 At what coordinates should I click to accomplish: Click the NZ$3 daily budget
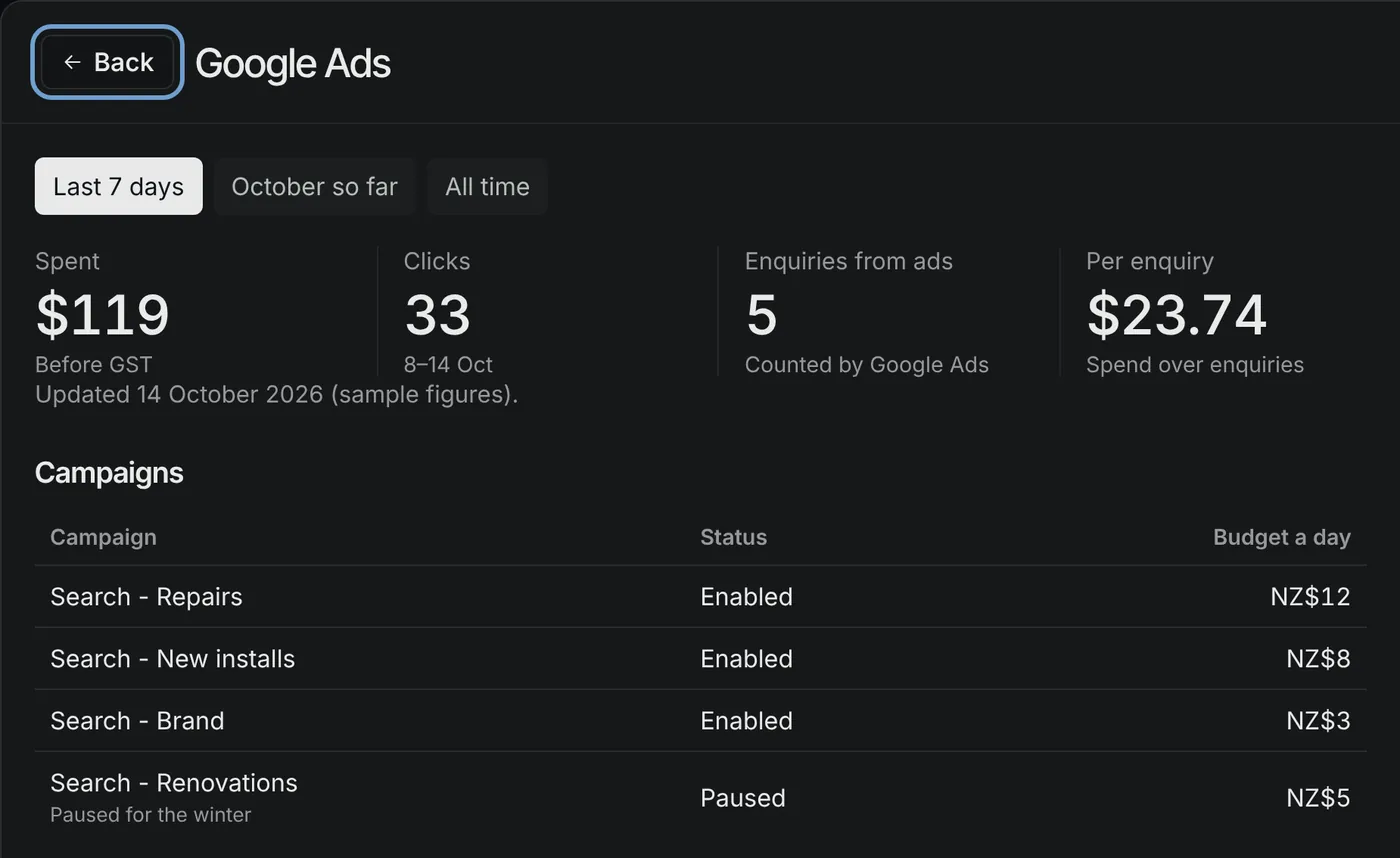(x=1318, y=721)
